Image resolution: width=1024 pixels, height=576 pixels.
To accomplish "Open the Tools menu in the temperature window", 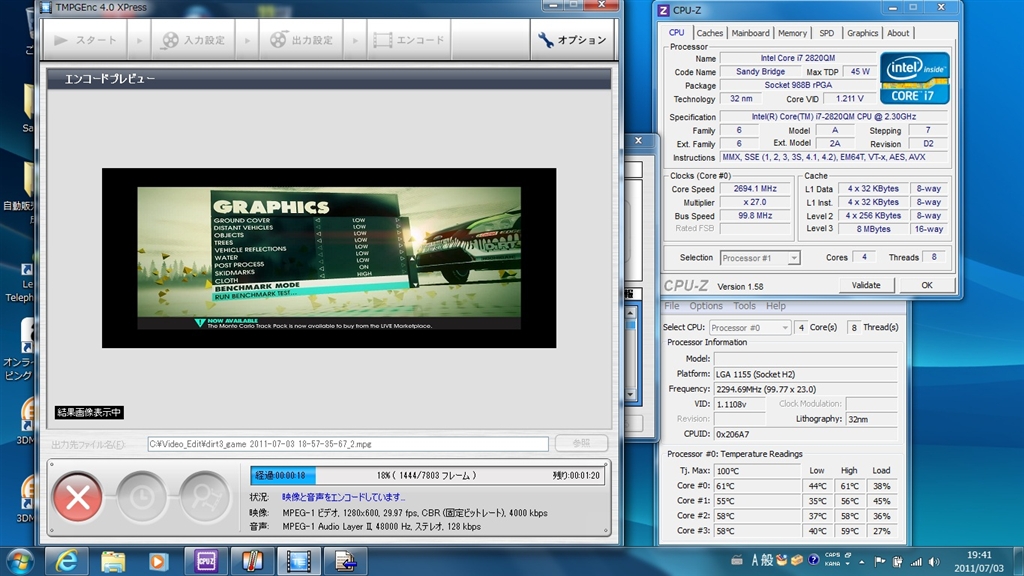I will 744,306.
